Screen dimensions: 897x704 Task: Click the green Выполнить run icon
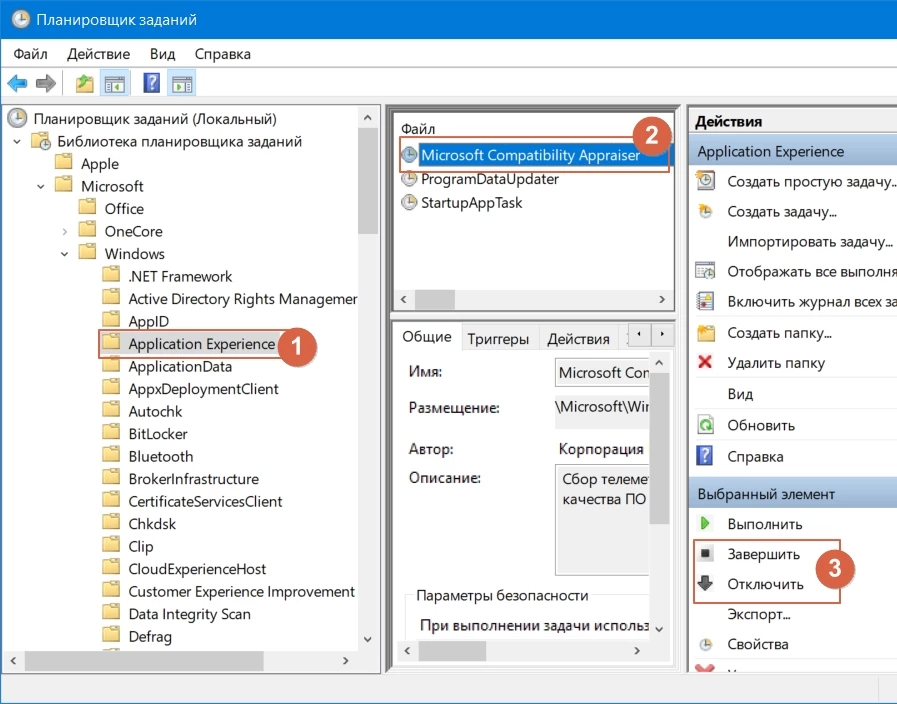706,524
